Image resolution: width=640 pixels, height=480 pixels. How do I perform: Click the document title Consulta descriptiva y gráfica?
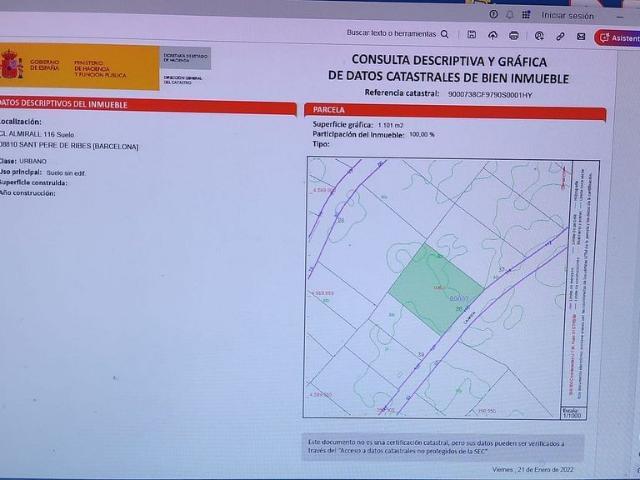pos(449,69)
